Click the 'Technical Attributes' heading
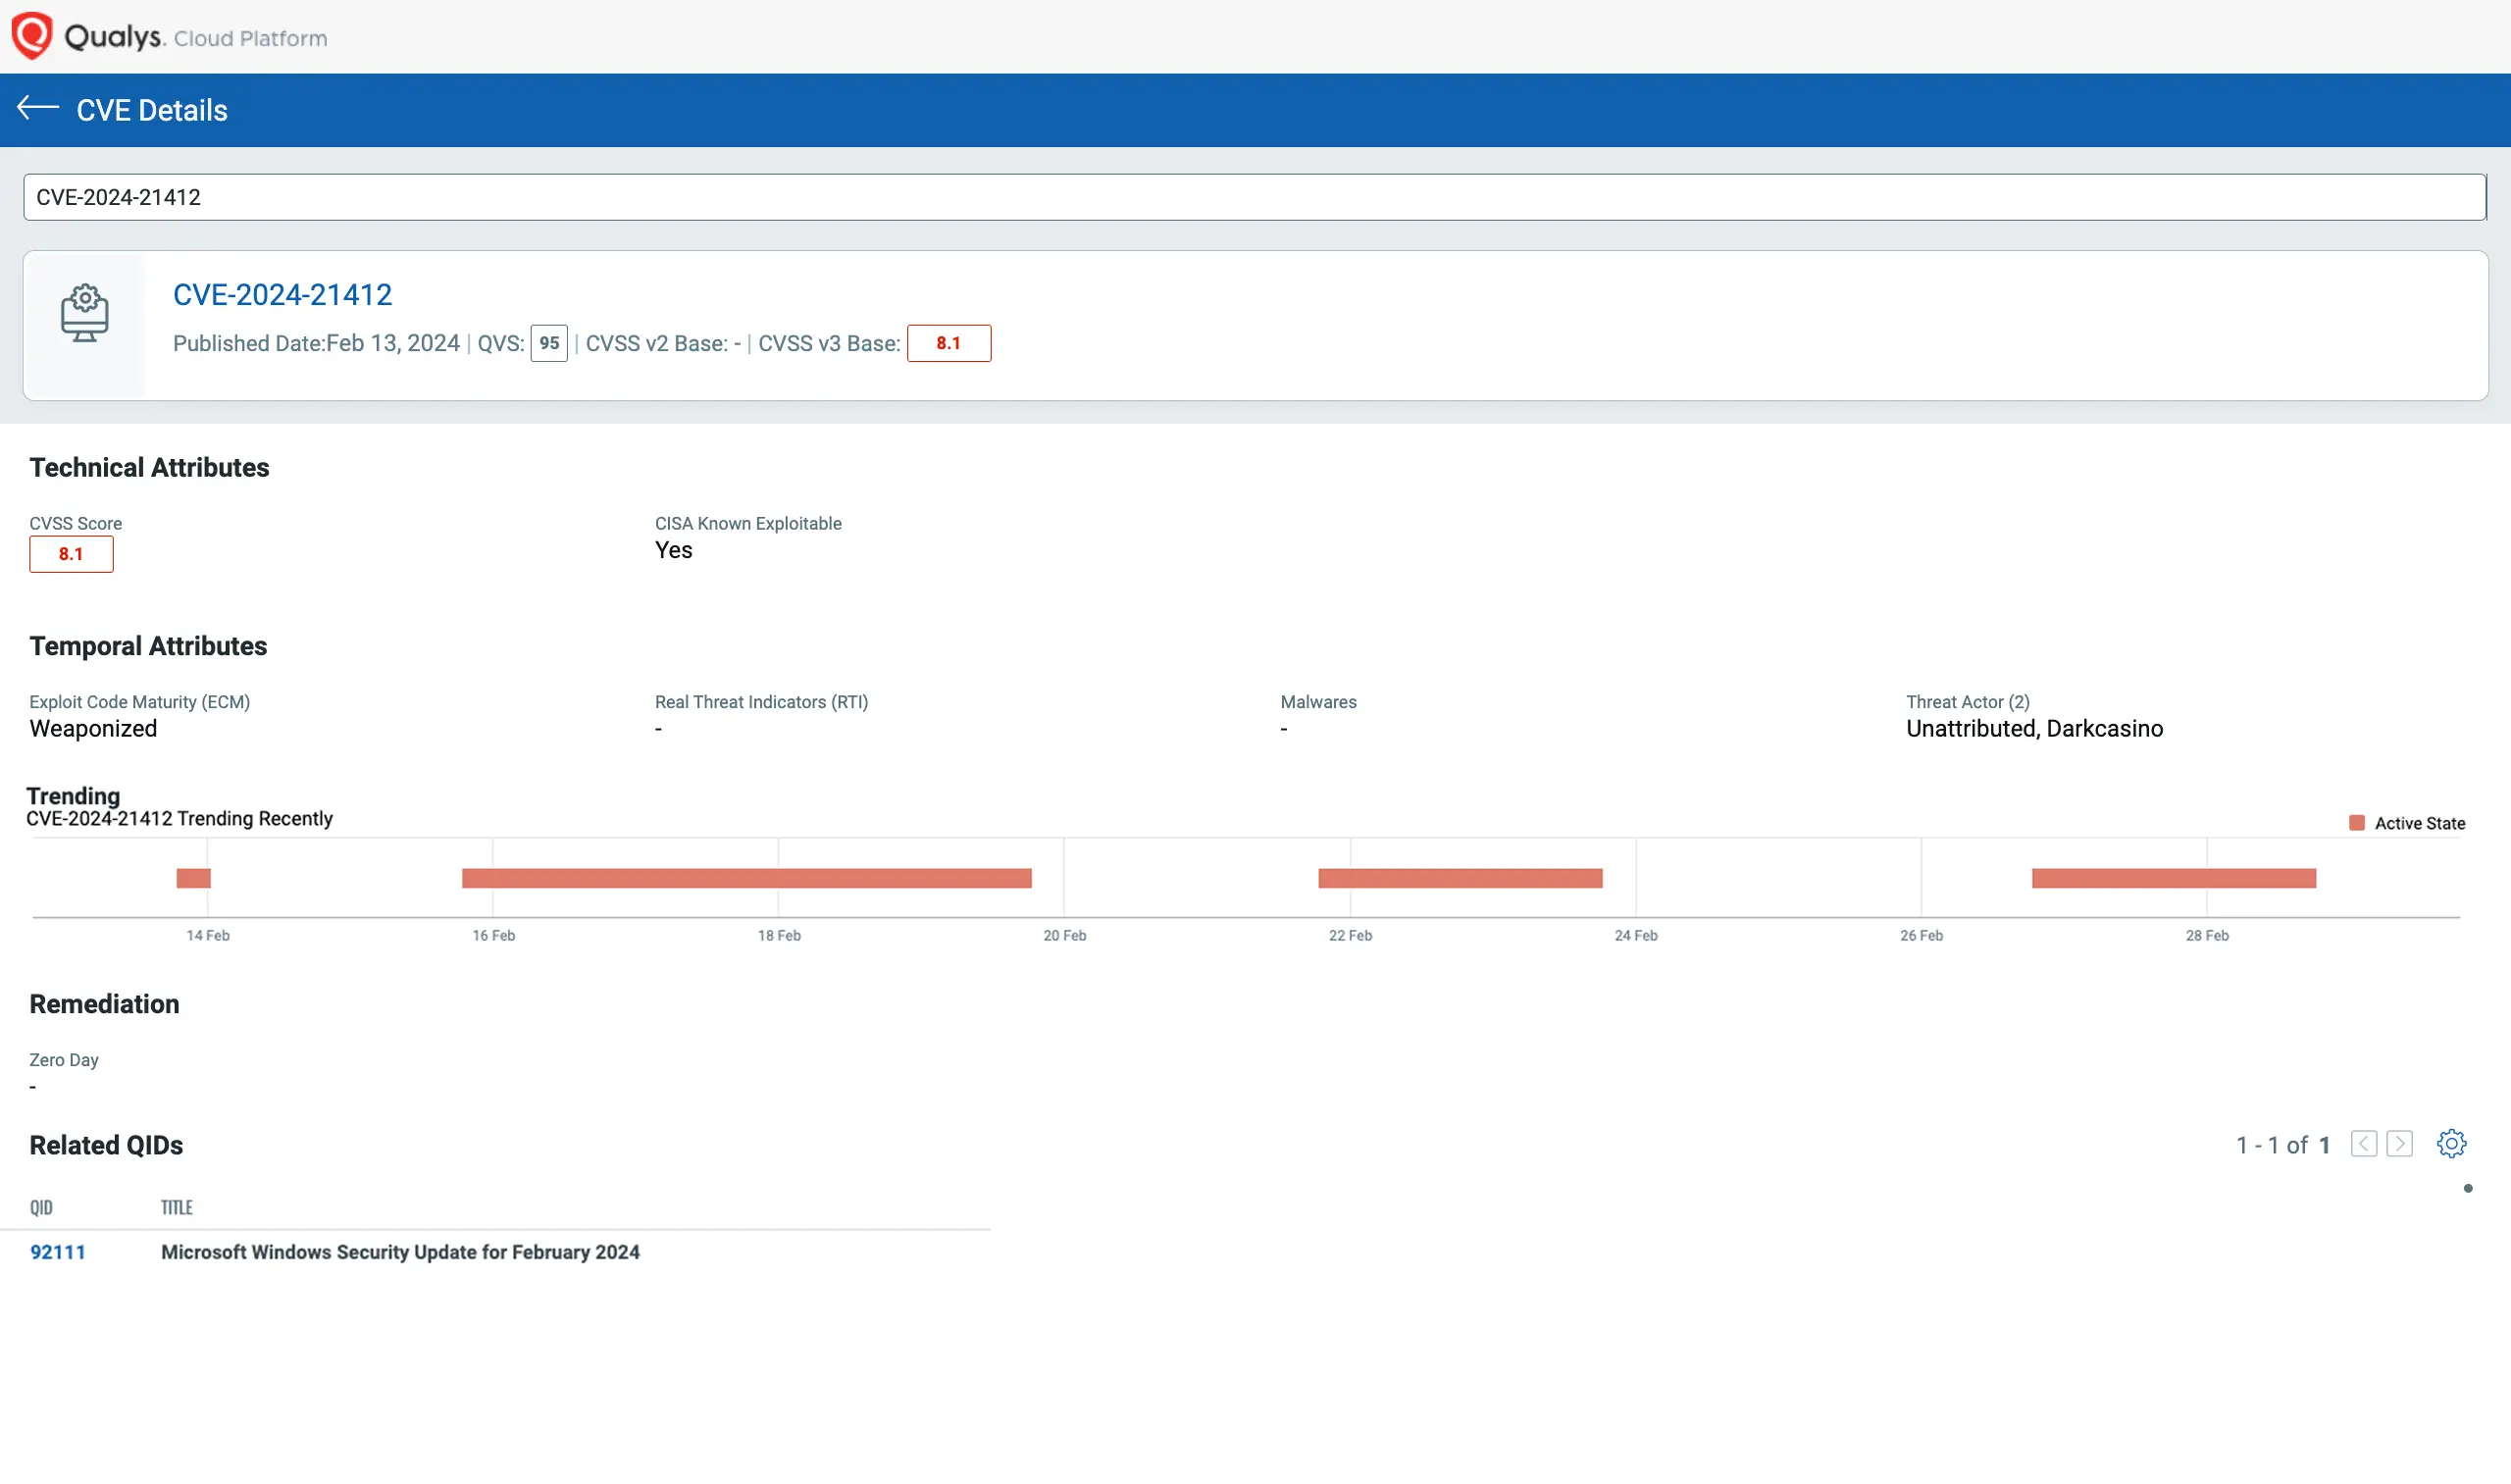This screenshot has width=2511, height=1484. [x=149, y=468]
